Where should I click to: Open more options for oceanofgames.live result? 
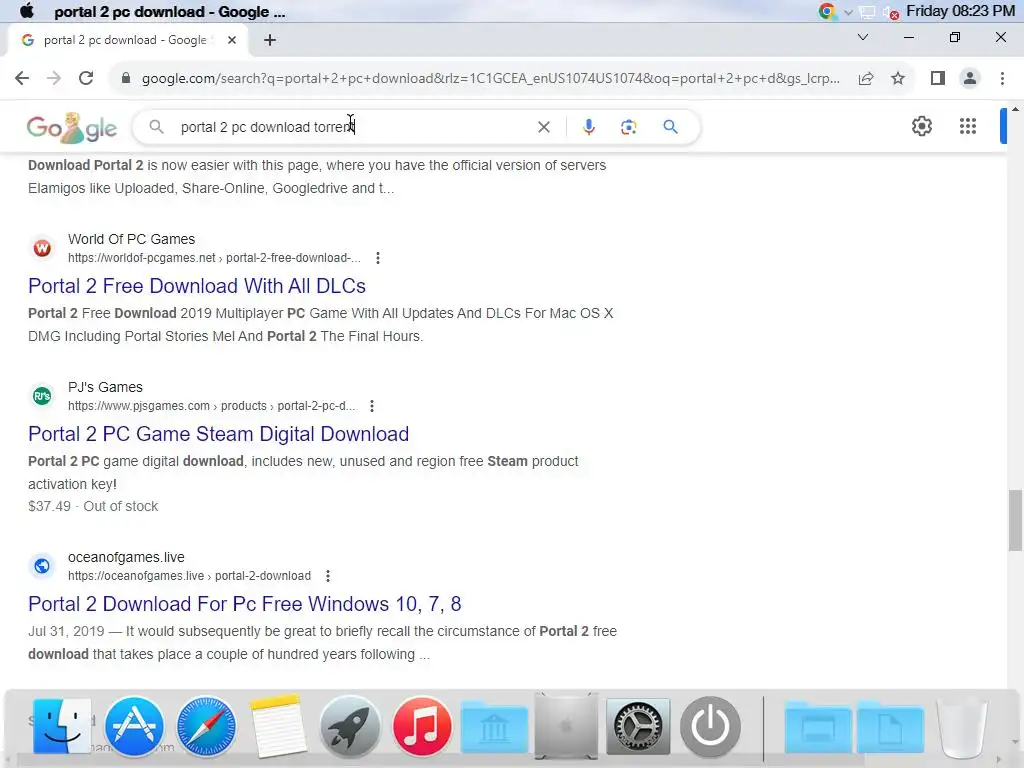(x=328, y=576)
